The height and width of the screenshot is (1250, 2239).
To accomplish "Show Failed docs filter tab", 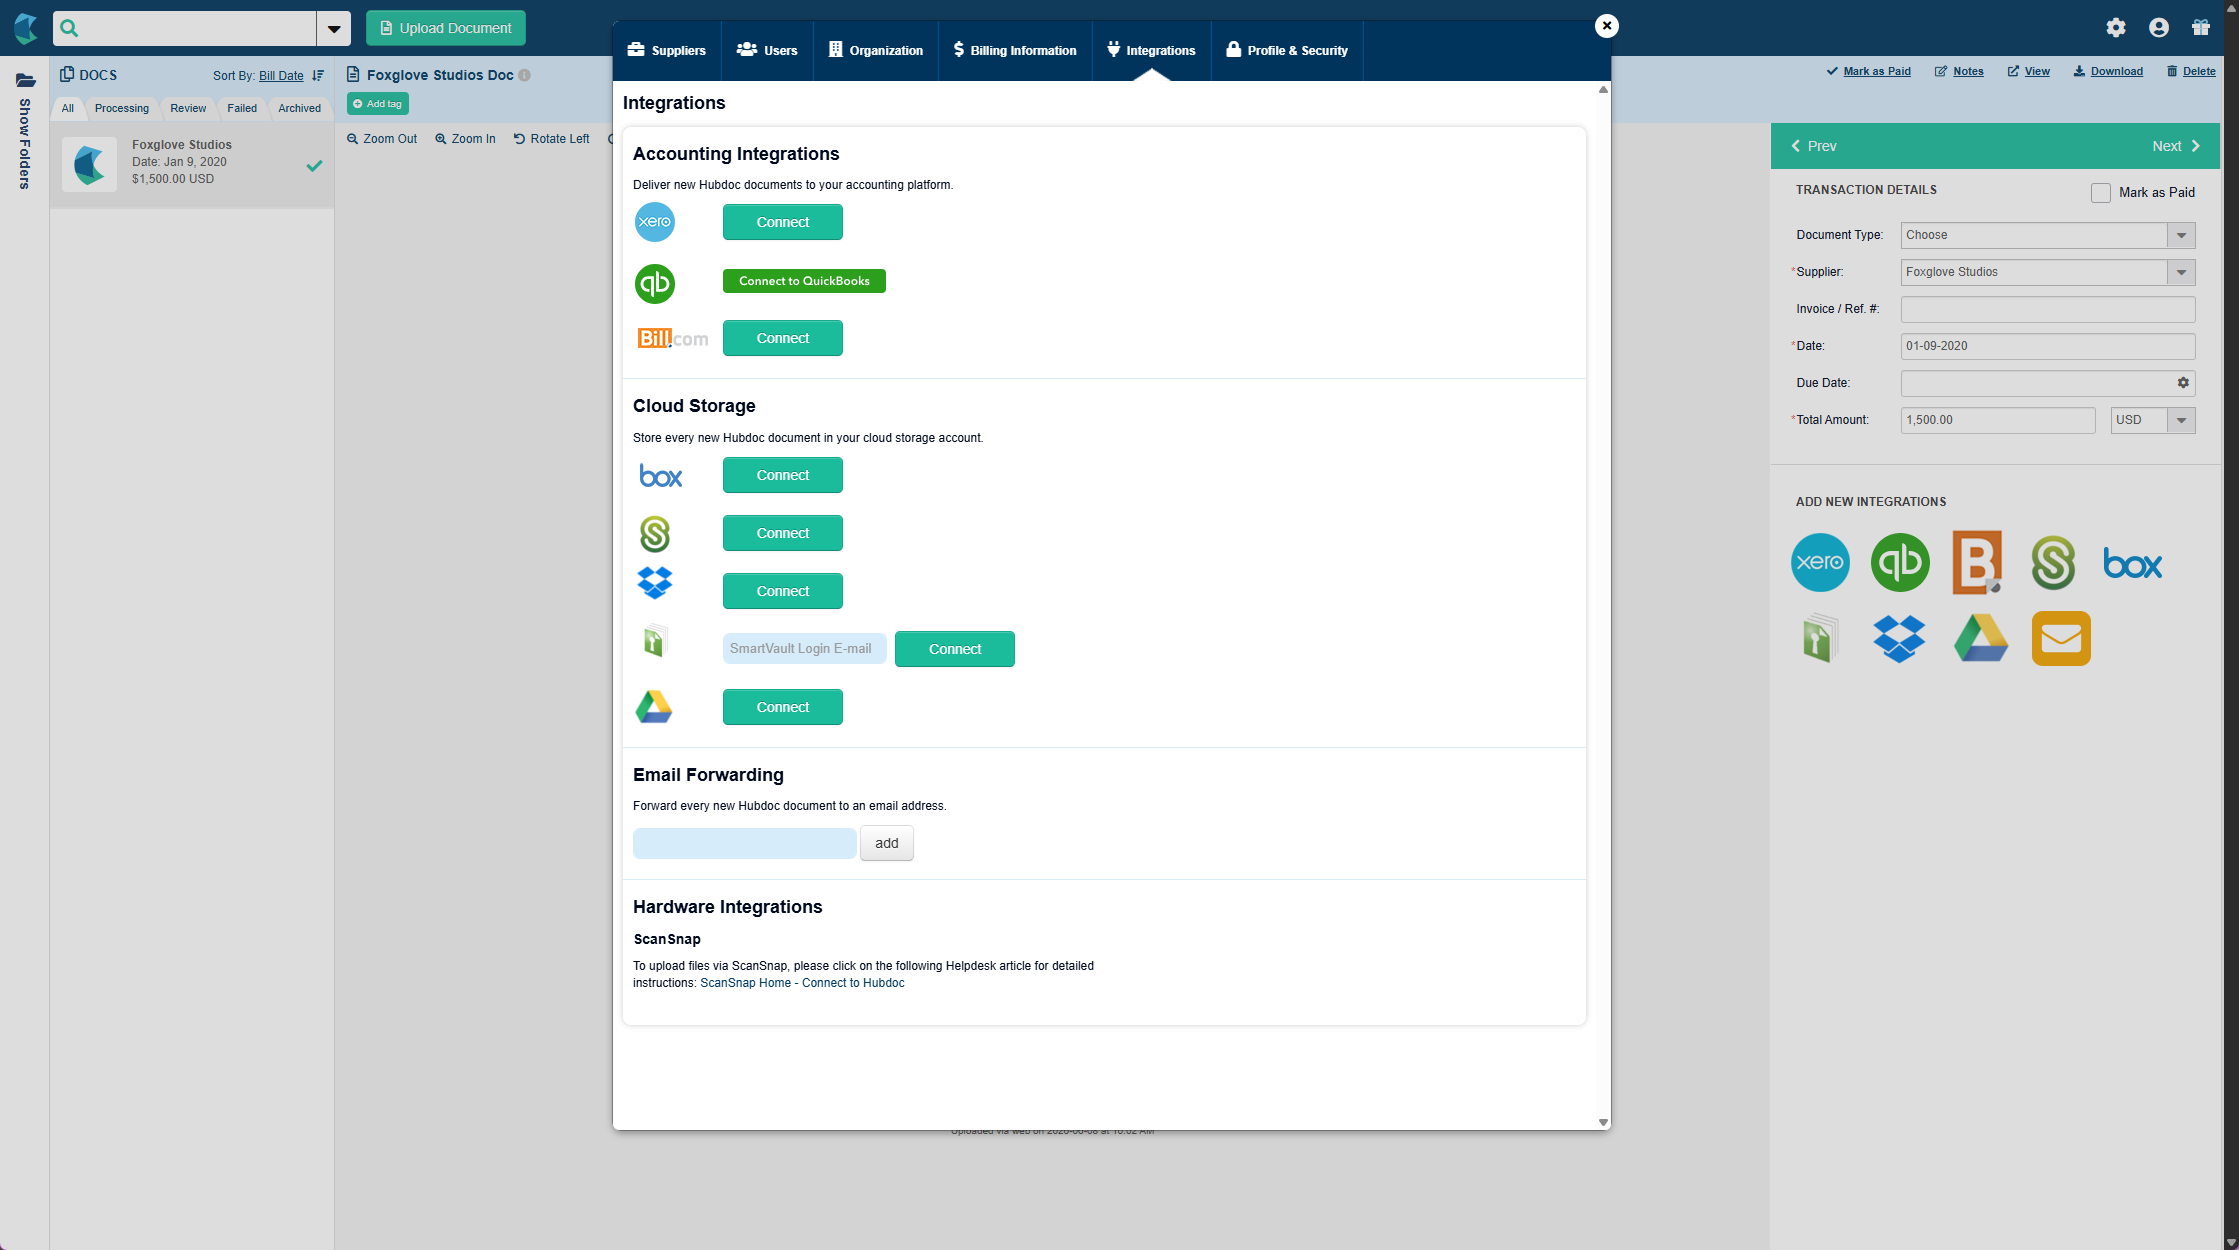I will (242, 108).
